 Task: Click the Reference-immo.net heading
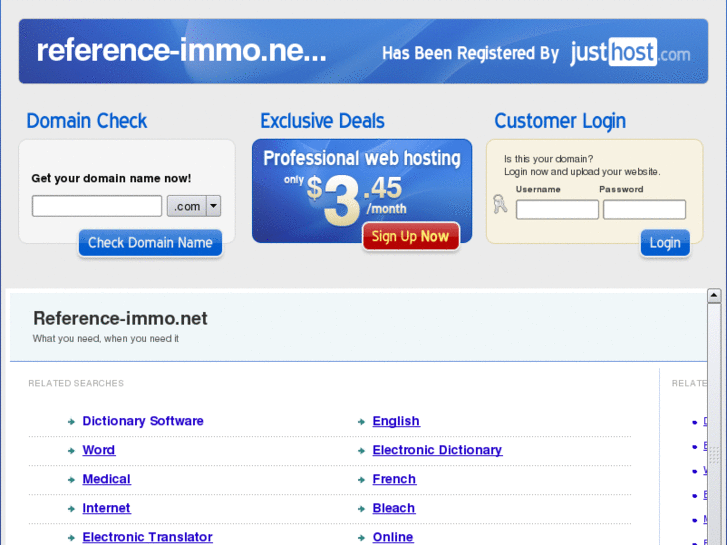pos(121,319)
